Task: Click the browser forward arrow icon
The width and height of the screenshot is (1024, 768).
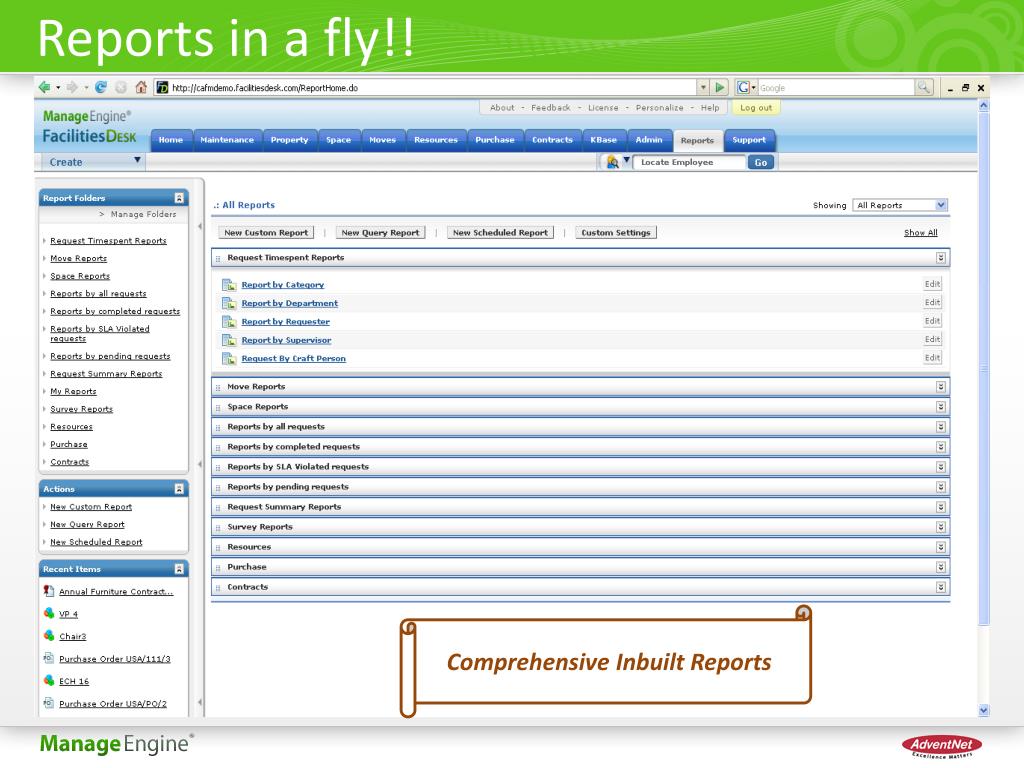Action: (x=72, y=87)
